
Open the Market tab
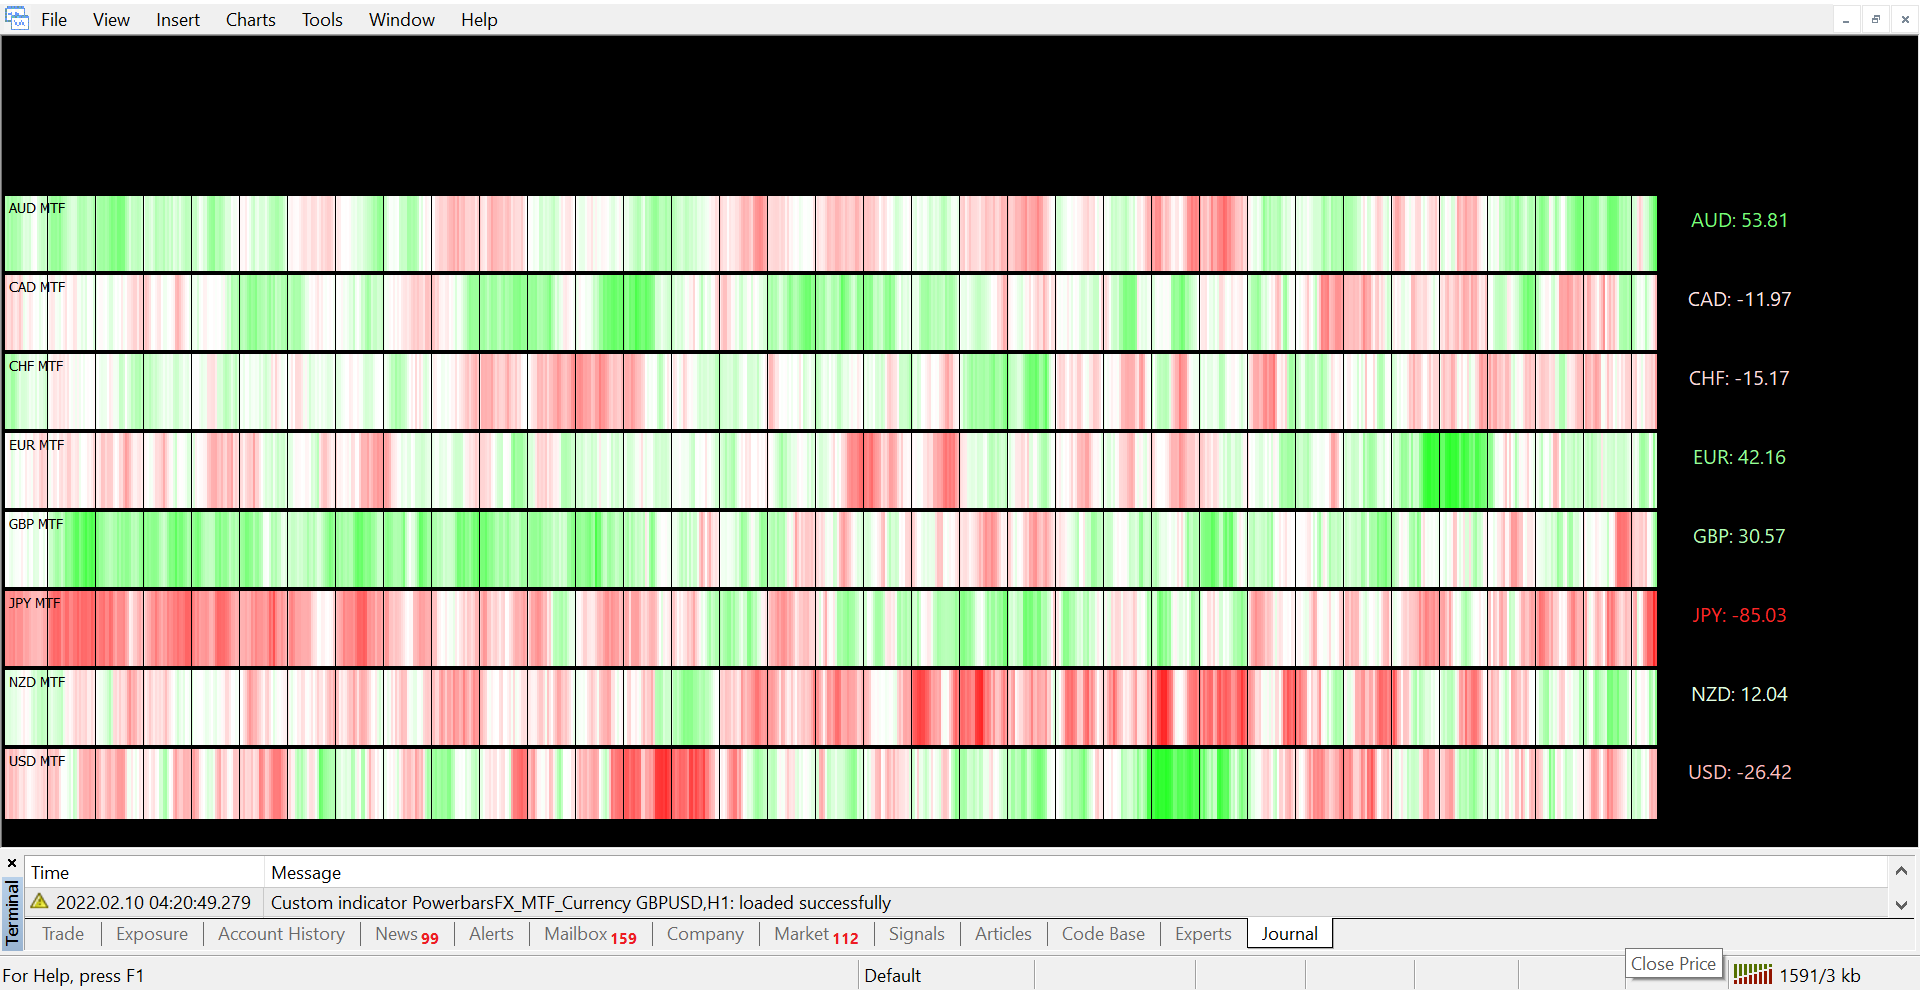pyautogui.click(x=815, y=934)
